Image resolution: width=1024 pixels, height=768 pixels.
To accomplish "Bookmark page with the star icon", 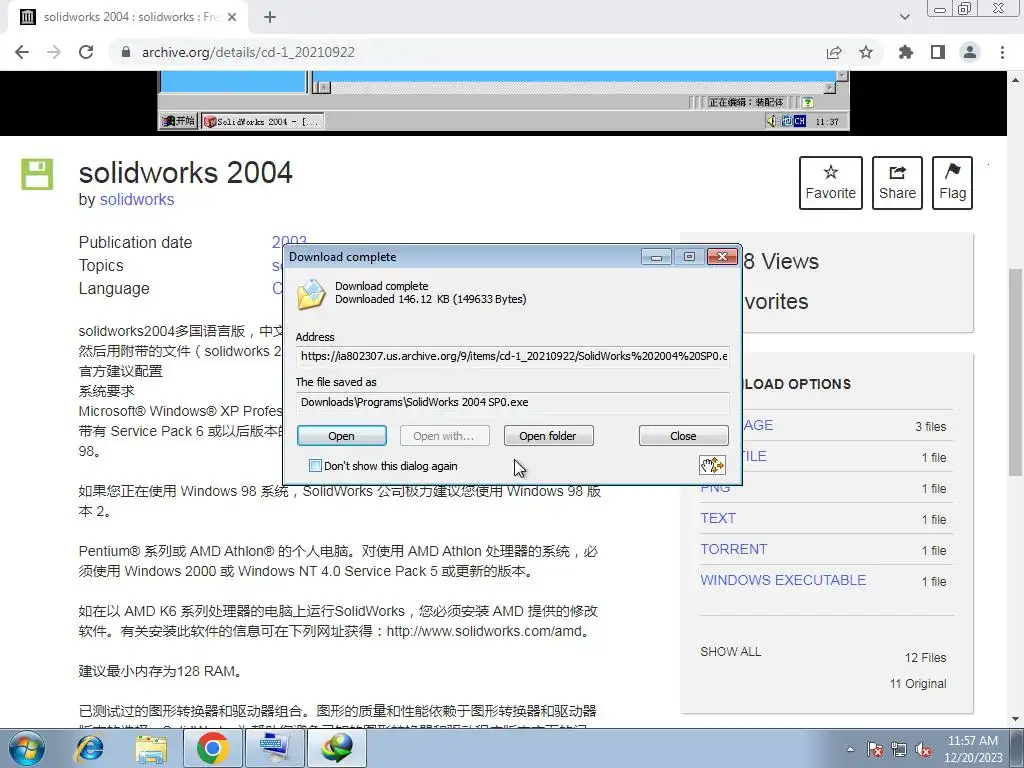I will pyautogui.click(x=866, y=52).
